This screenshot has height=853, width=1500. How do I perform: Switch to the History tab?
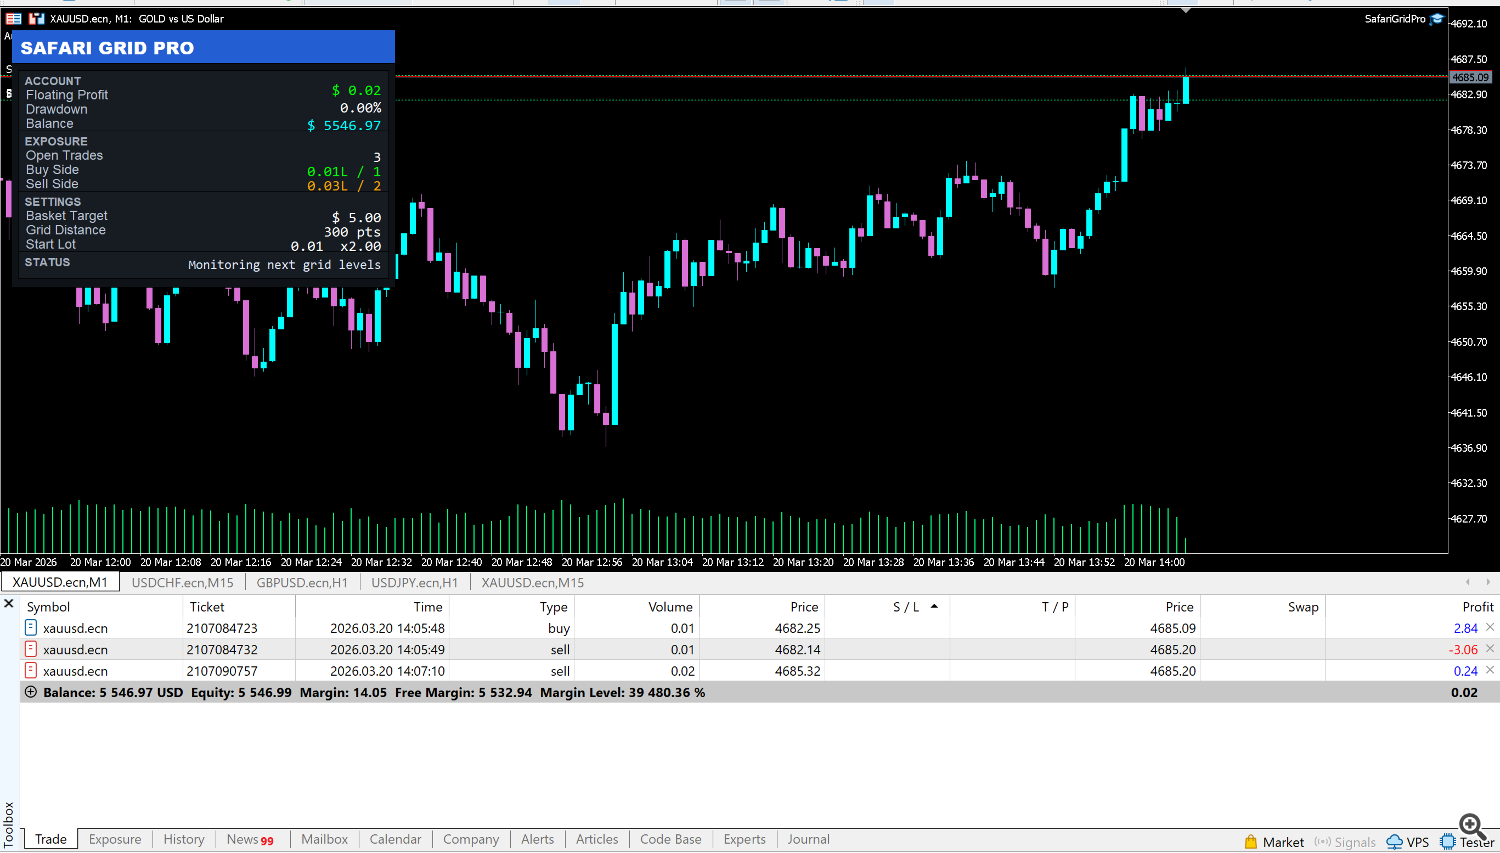point(183,839)
